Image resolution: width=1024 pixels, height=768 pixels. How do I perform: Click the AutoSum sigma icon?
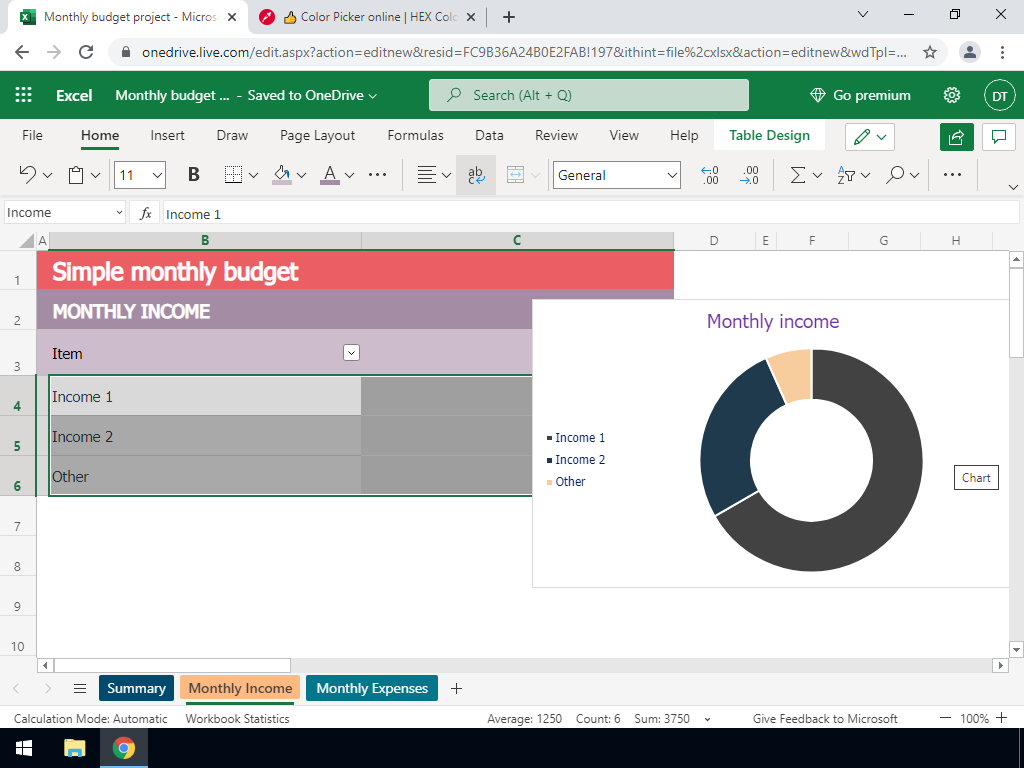click(798, 175)
